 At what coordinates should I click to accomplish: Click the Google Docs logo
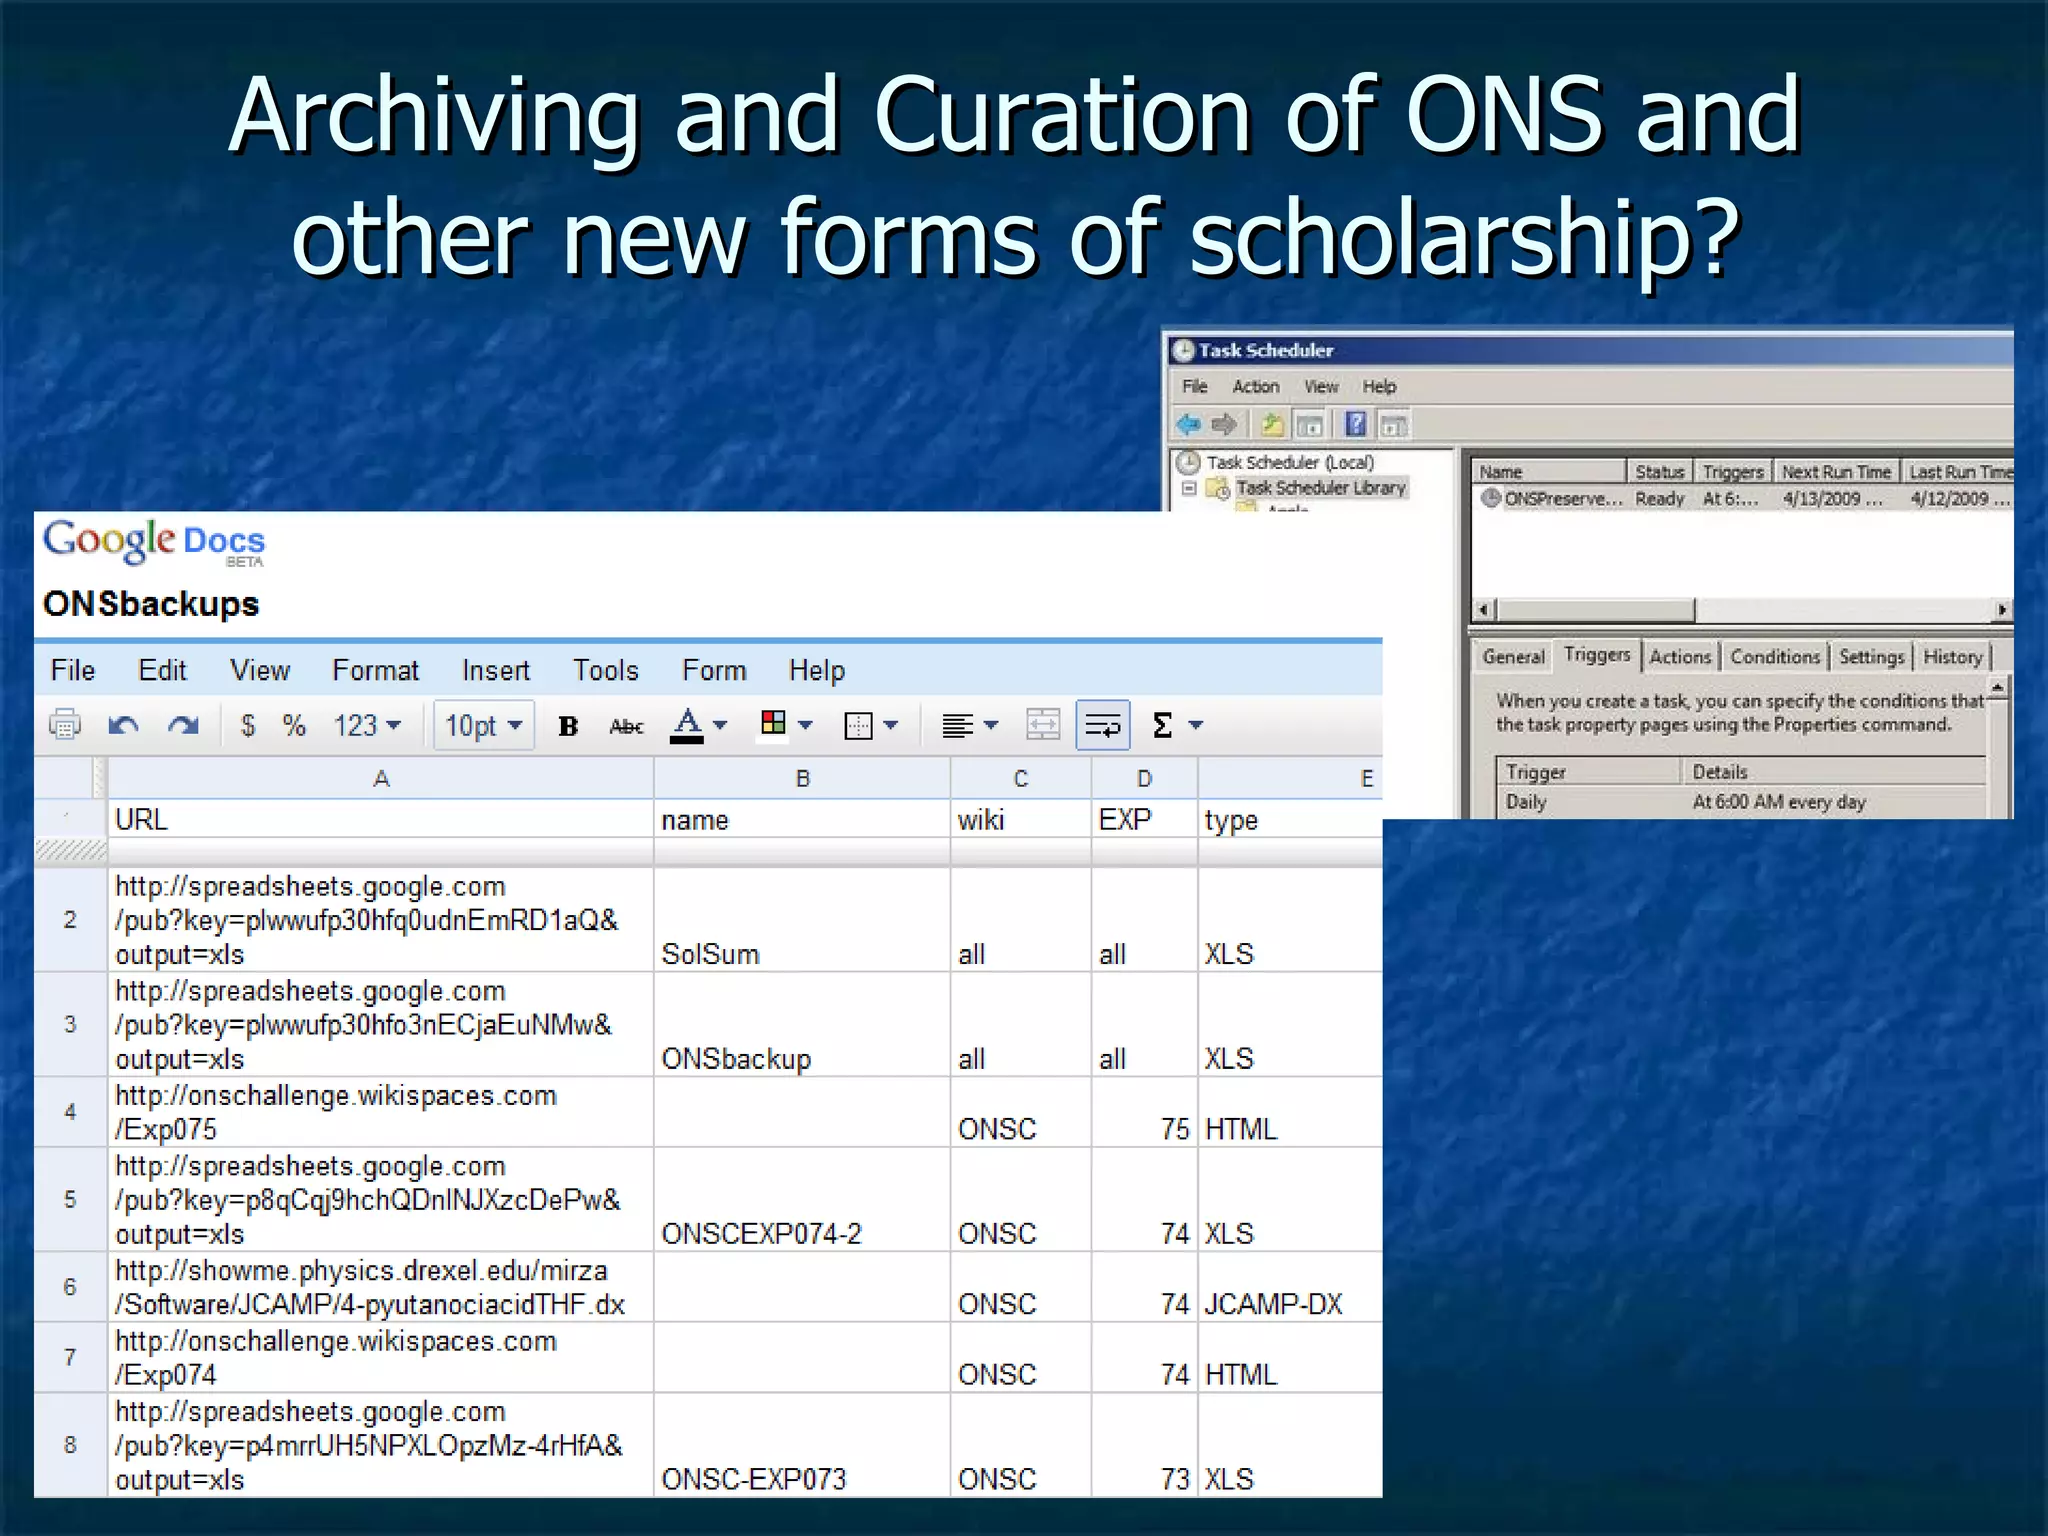coord(154,542)
